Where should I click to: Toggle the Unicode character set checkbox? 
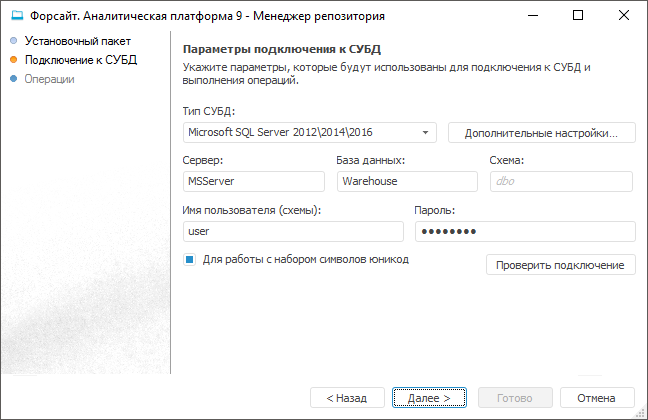click(189, 260)
